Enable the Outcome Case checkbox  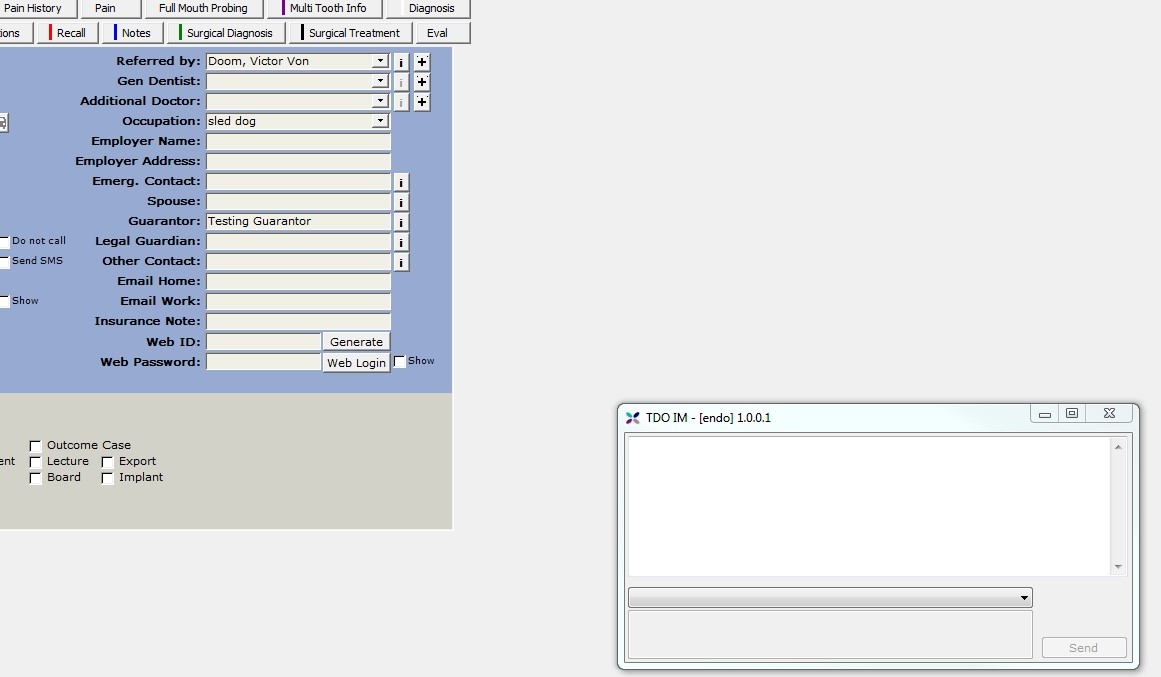(x=36, y=446)
